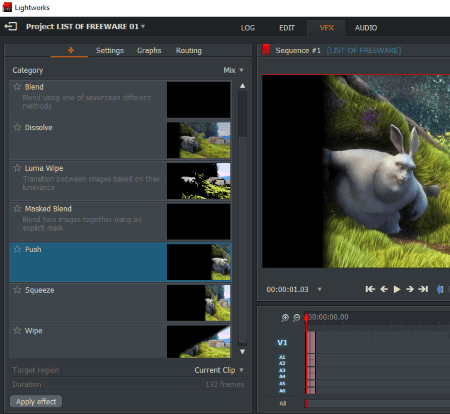Click the exit project arrow icon
The width and height of the screenshot is (450, 414).
[11, 26]
